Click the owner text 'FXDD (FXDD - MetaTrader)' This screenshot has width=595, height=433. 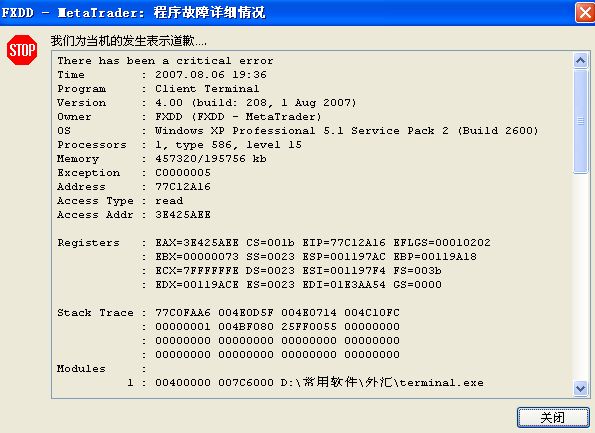(238, 117)
